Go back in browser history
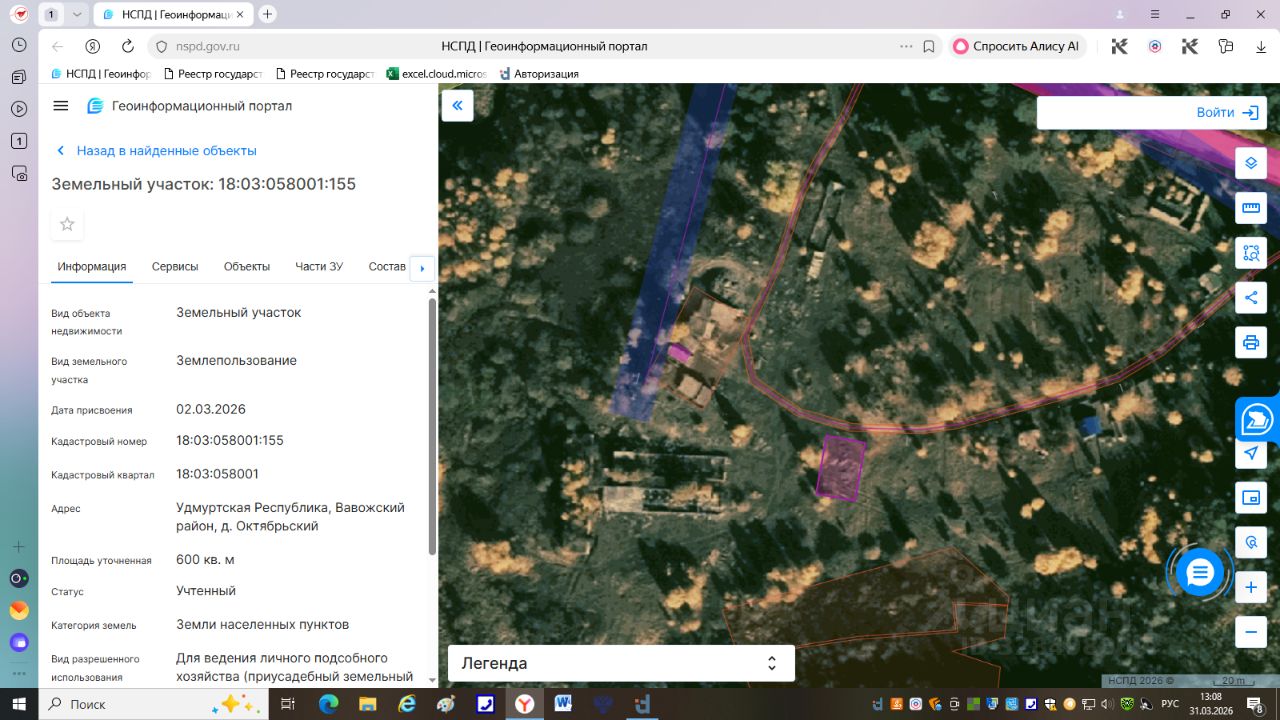This screenshot has height=720, width=1280. click(57, 46)
